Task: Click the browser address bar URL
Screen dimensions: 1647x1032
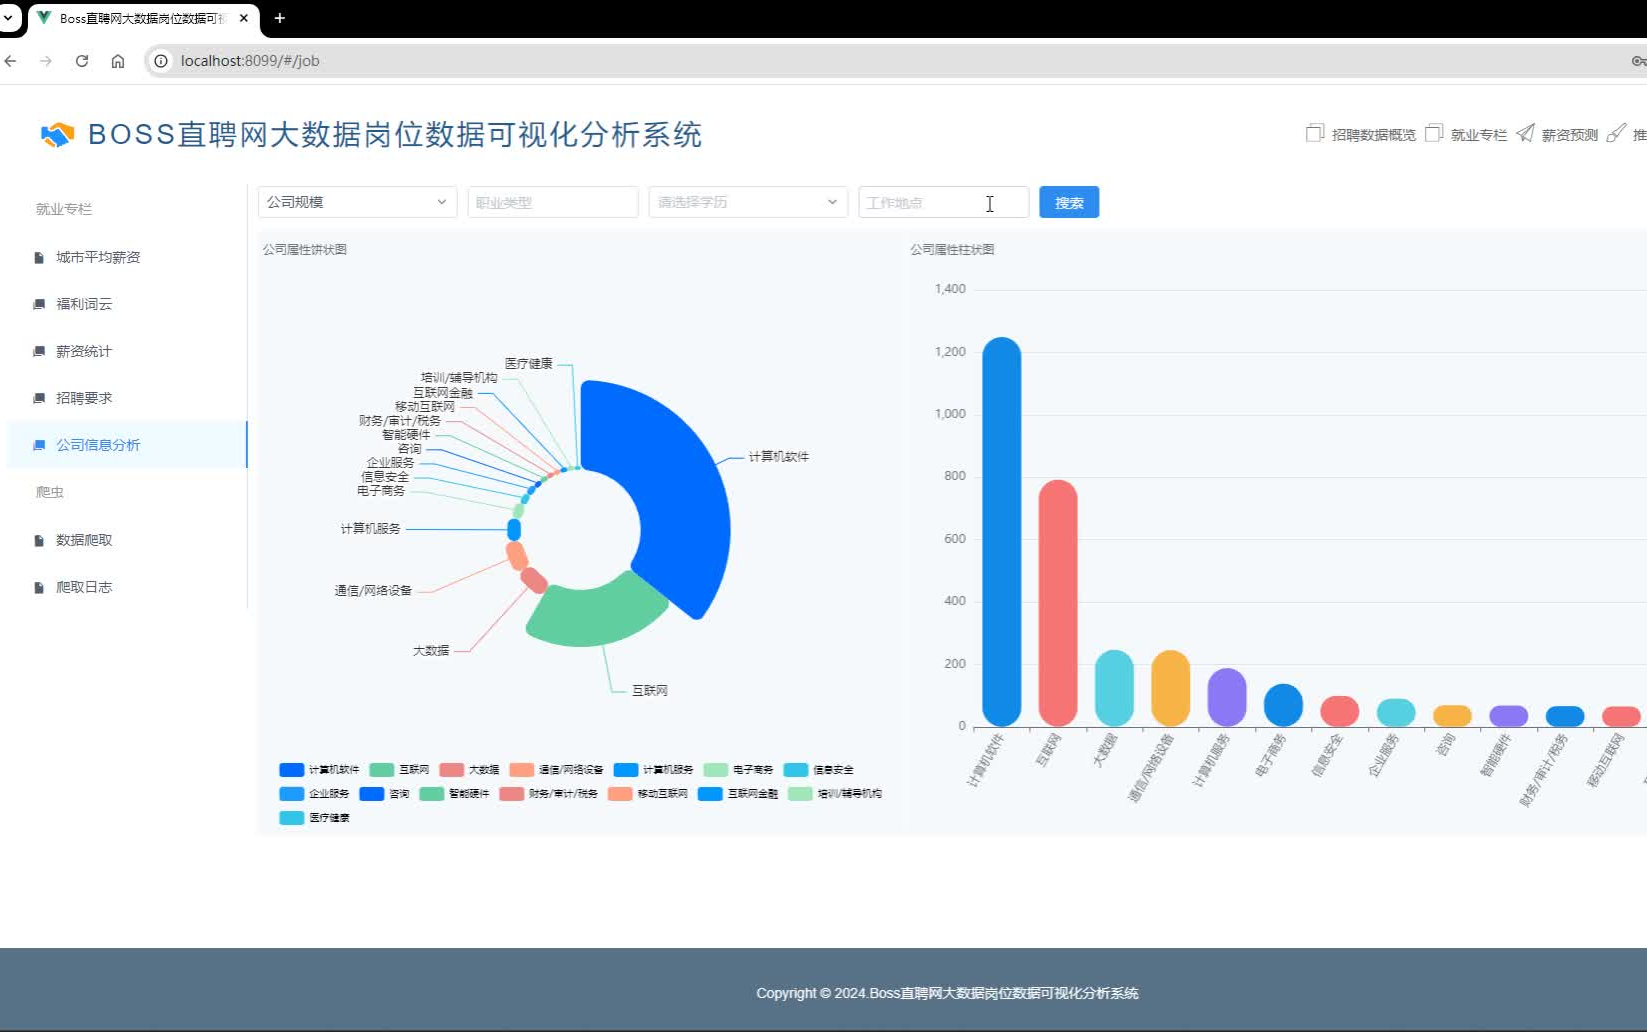Action: [250, 61]
